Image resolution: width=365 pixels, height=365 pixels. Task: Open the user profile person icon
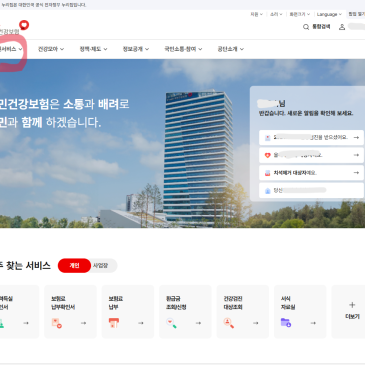click(x=342, y=27)
